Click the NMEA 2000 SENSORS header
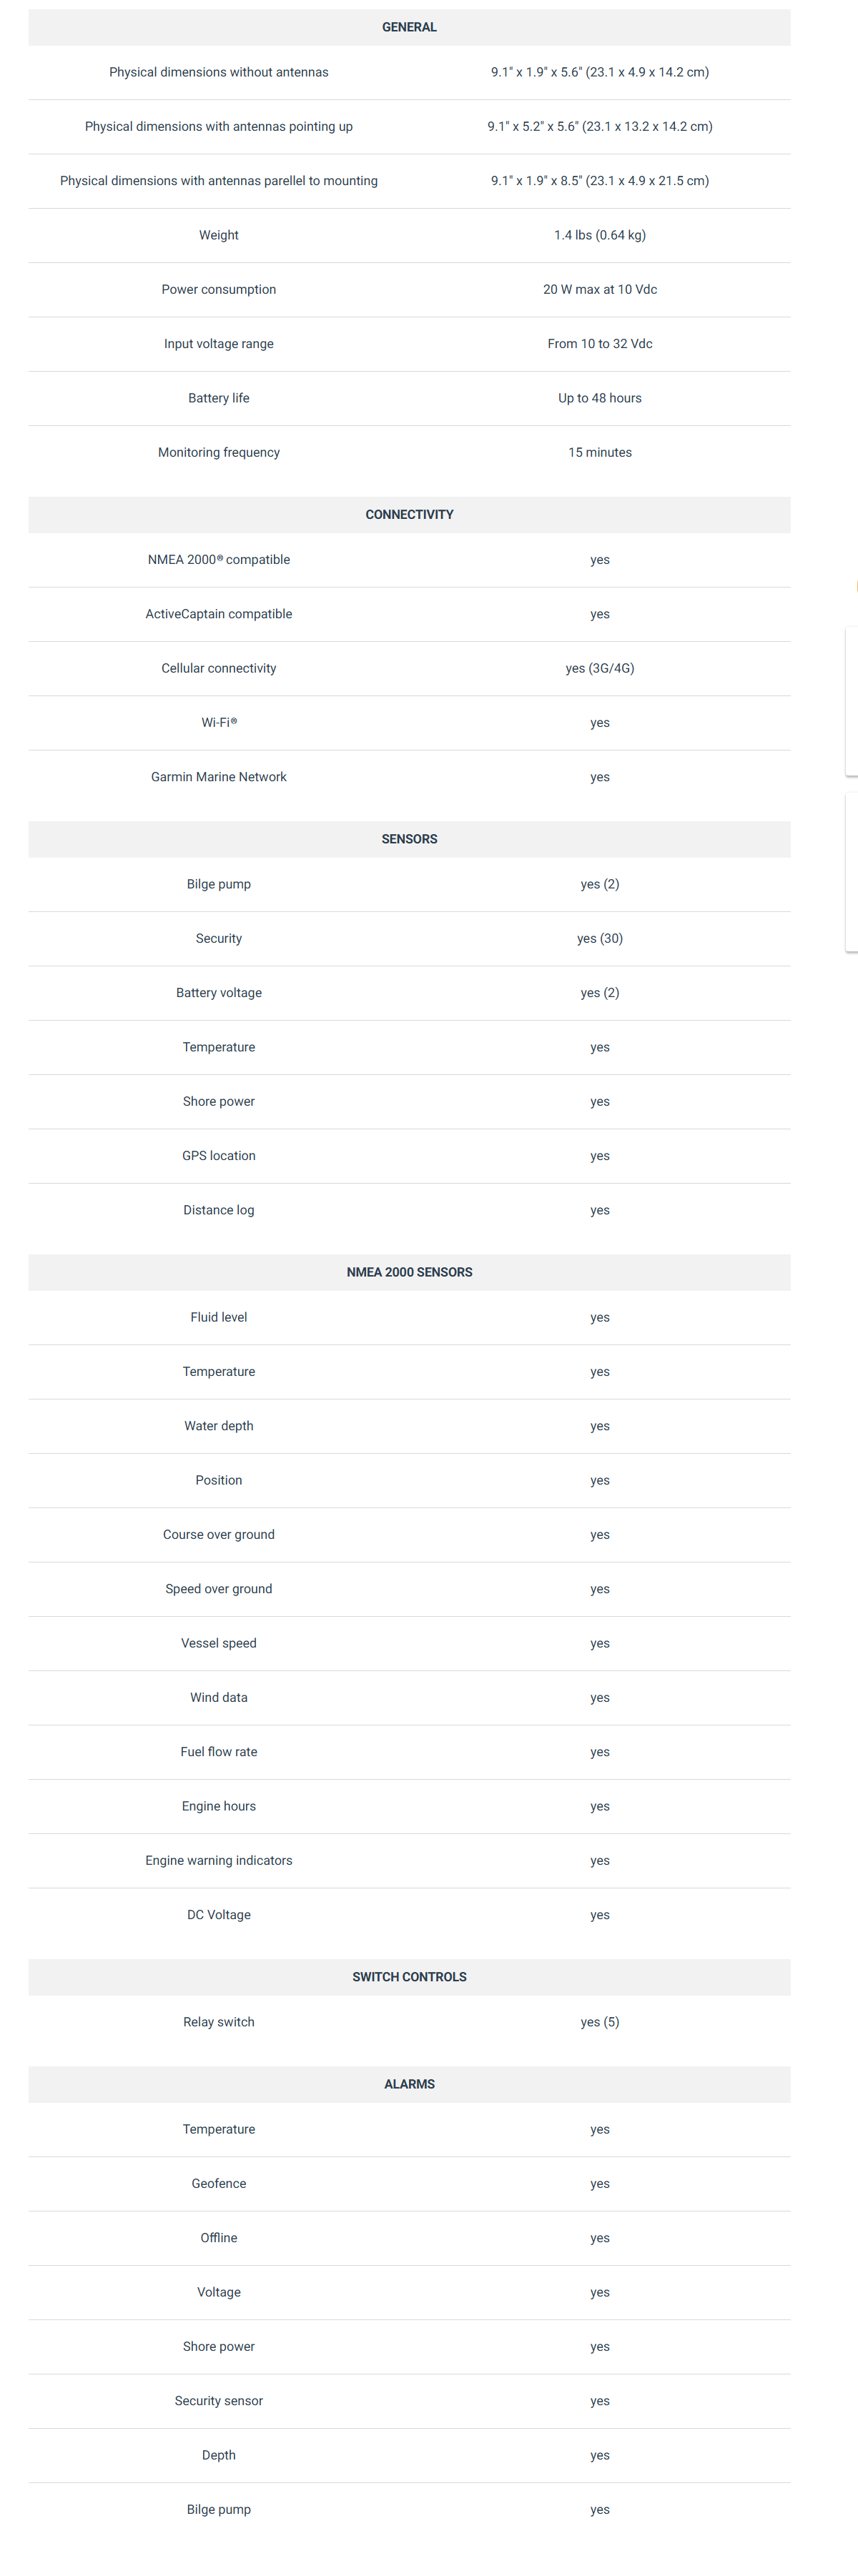This screenshot has height=2576, width=858. (x=409, y=1272)
